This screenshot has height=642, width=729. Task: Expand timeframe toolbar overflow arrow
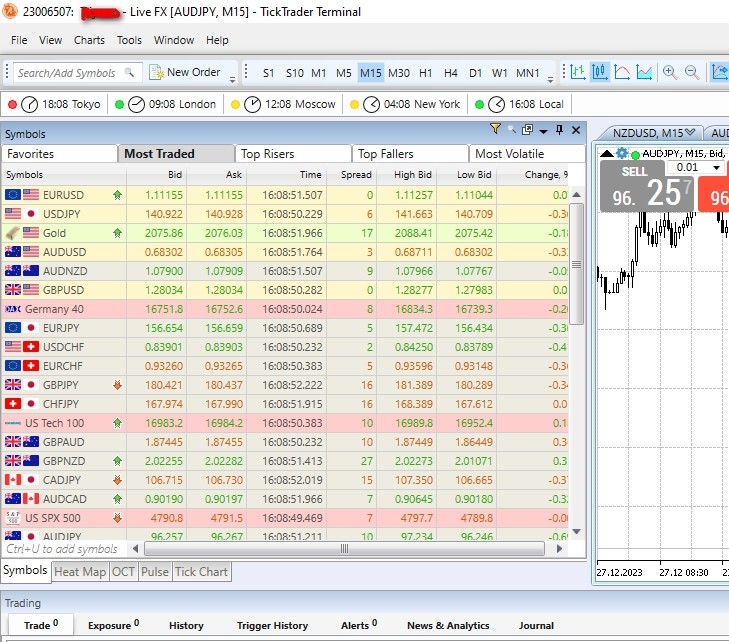pyautogui.click(x=550, y=79)
